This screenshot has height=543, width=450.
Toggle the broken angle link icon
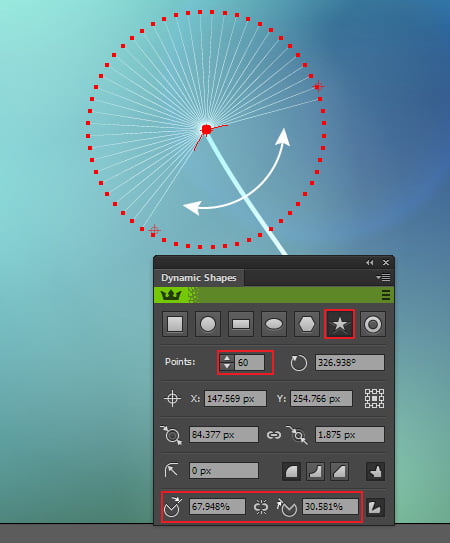point(261,507)
